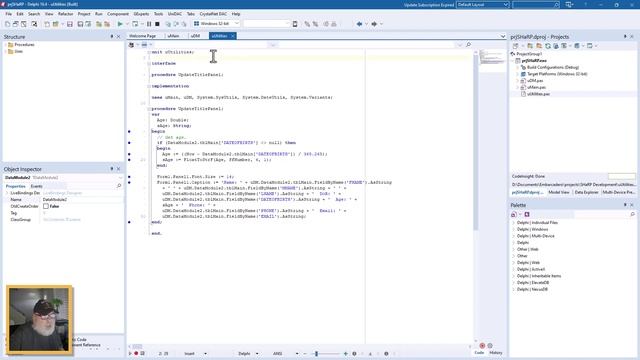Select the Uses node in Structure
Screen dimensions: 640x360
18,52
